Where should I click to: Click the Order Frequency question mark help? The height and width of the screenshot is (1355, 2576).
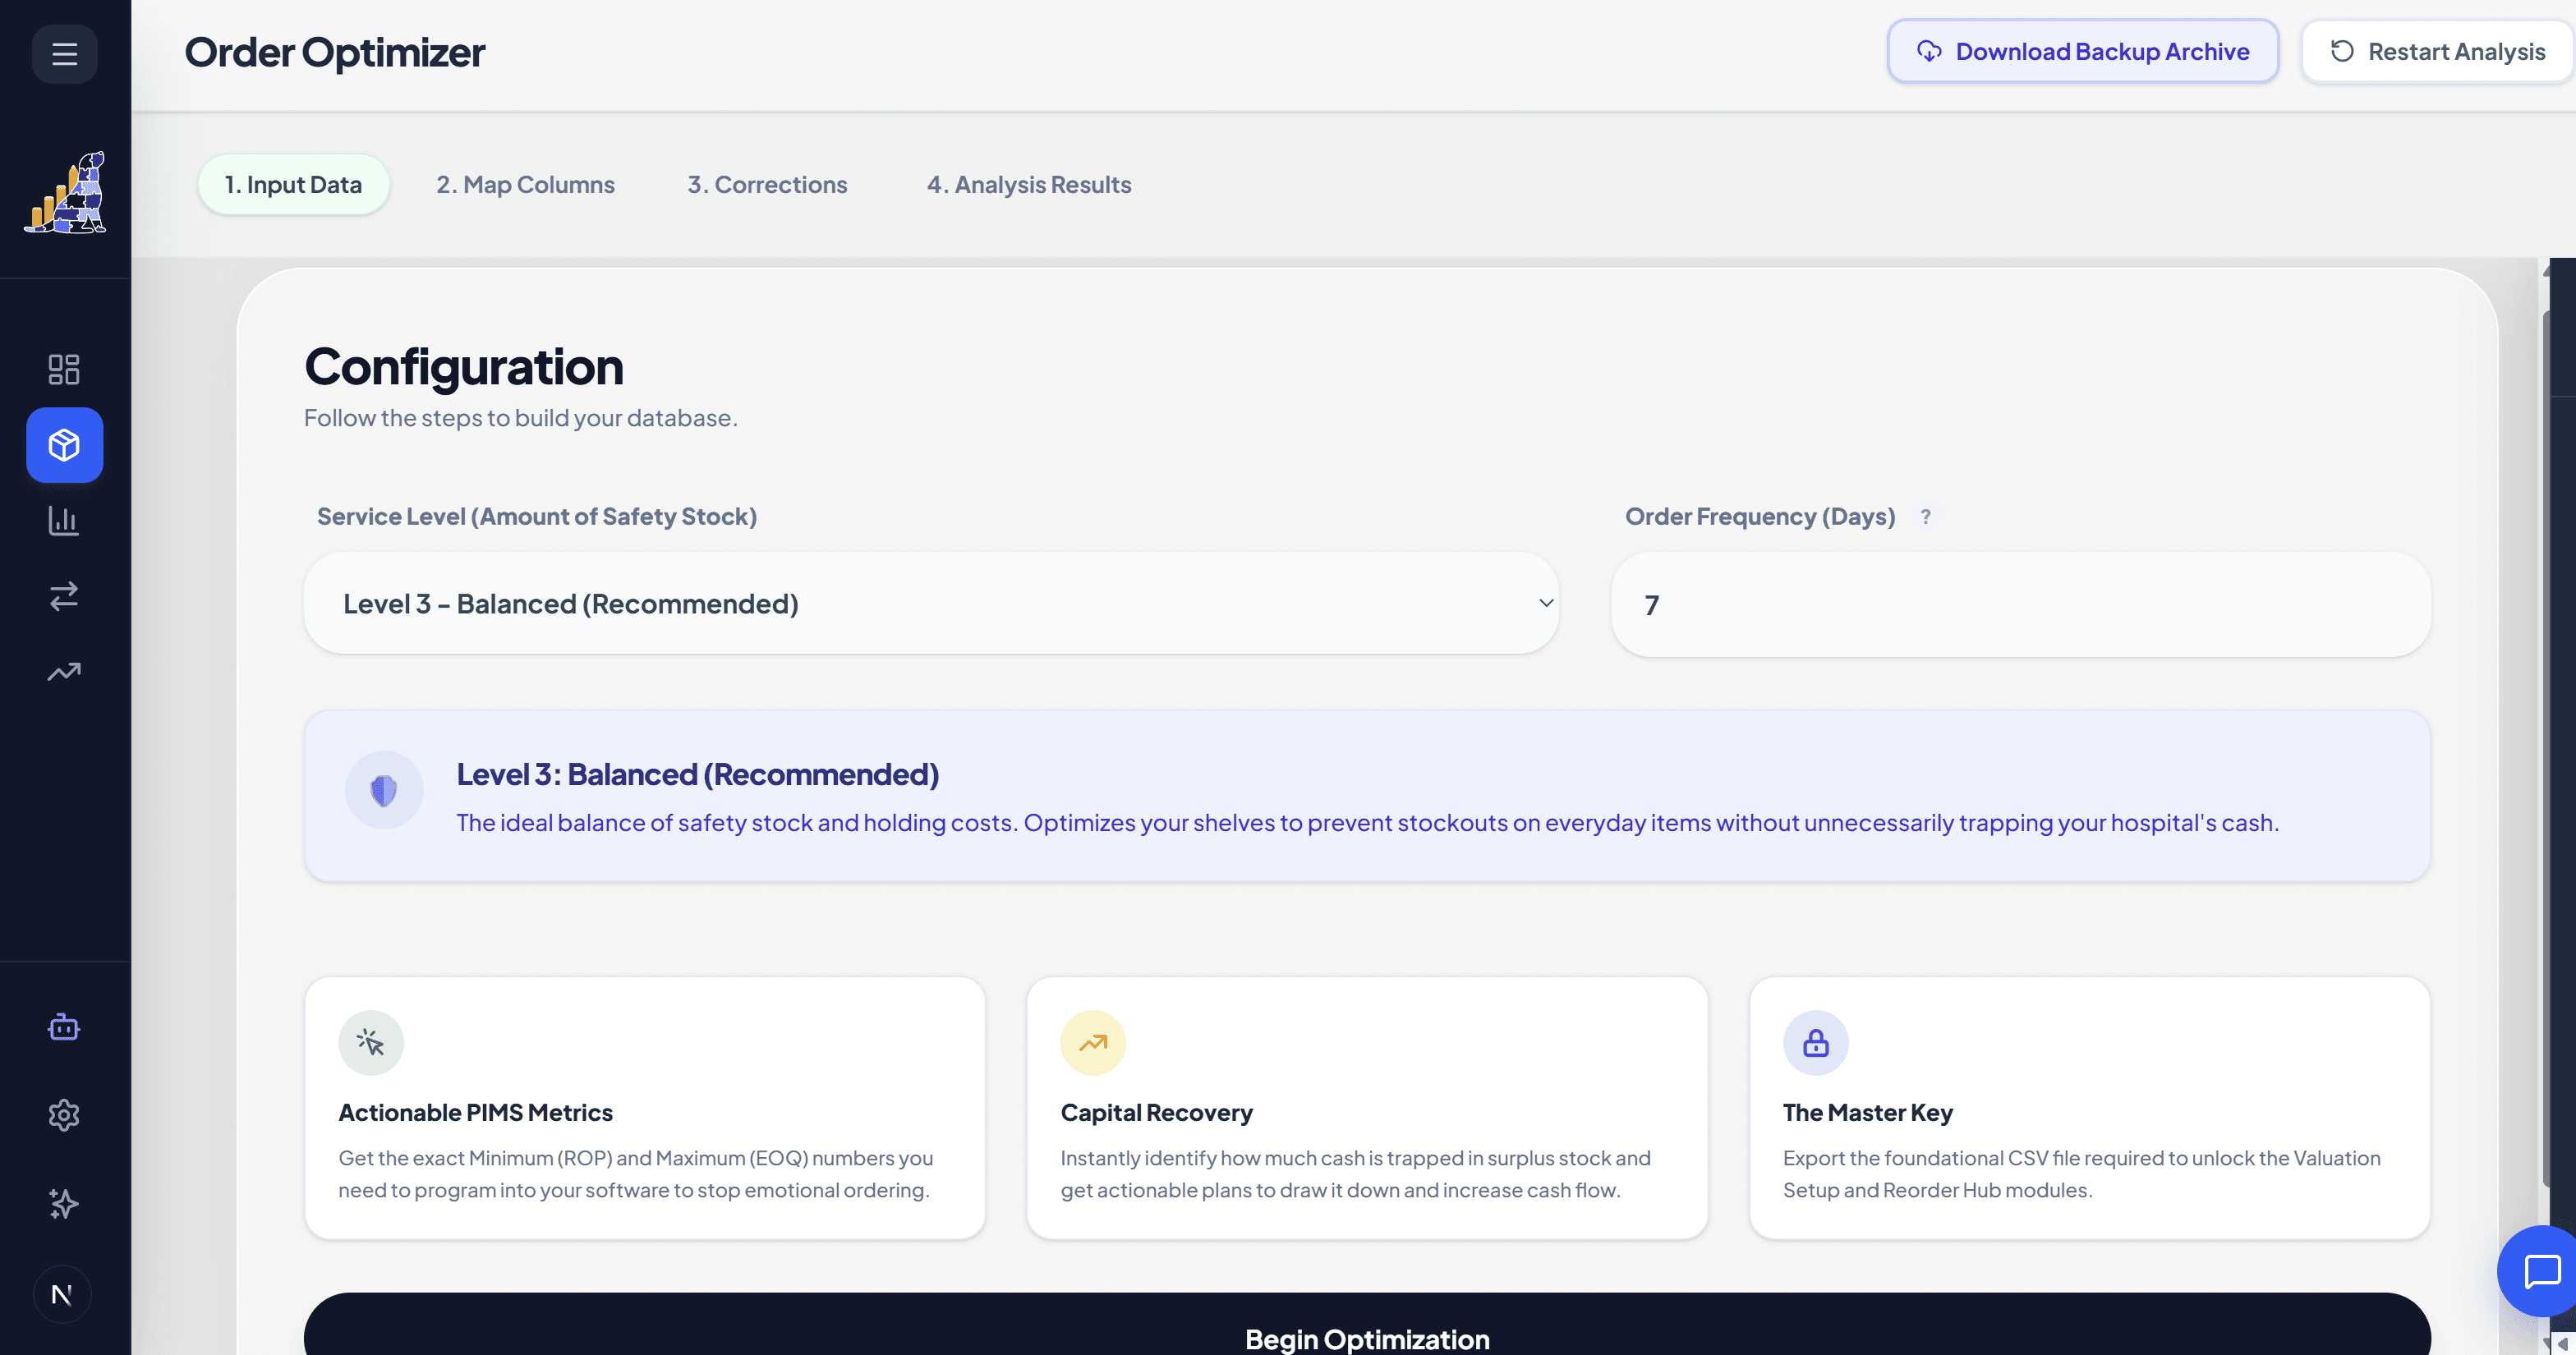point(1925,517)
